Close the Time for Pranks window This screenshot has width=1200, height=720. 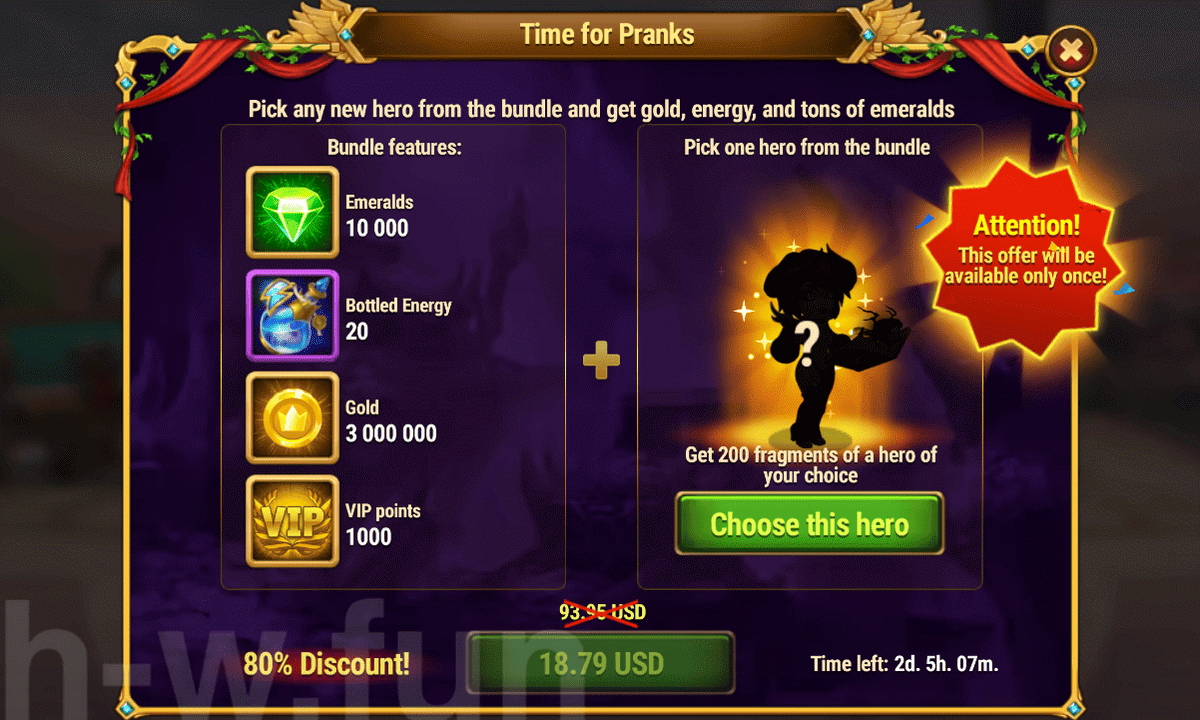(1071, 49)
